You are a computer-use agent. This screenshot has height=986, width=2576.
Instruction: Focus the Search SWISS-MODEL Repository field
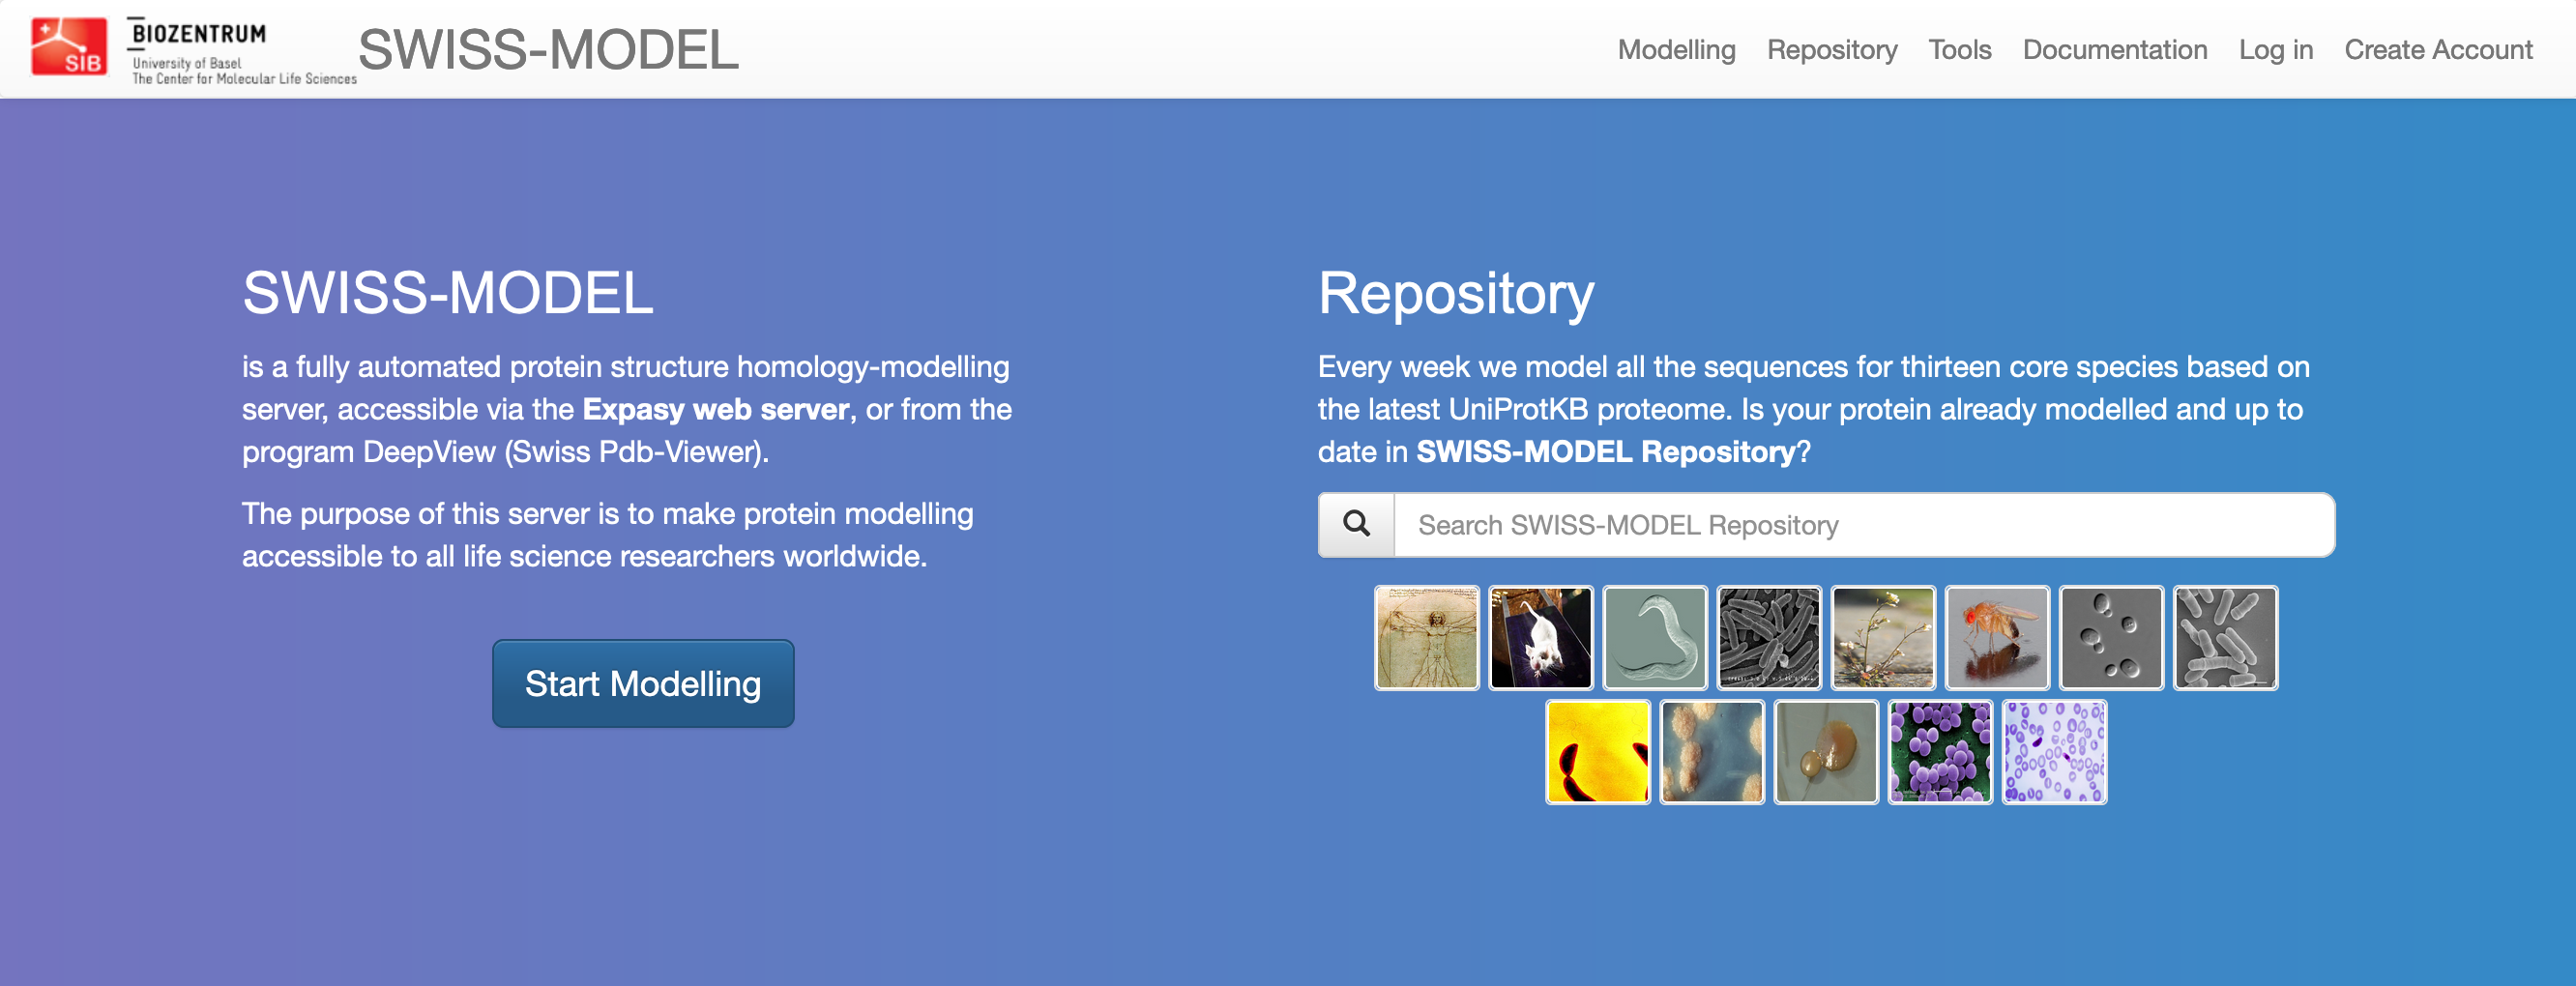[1864, 524]
